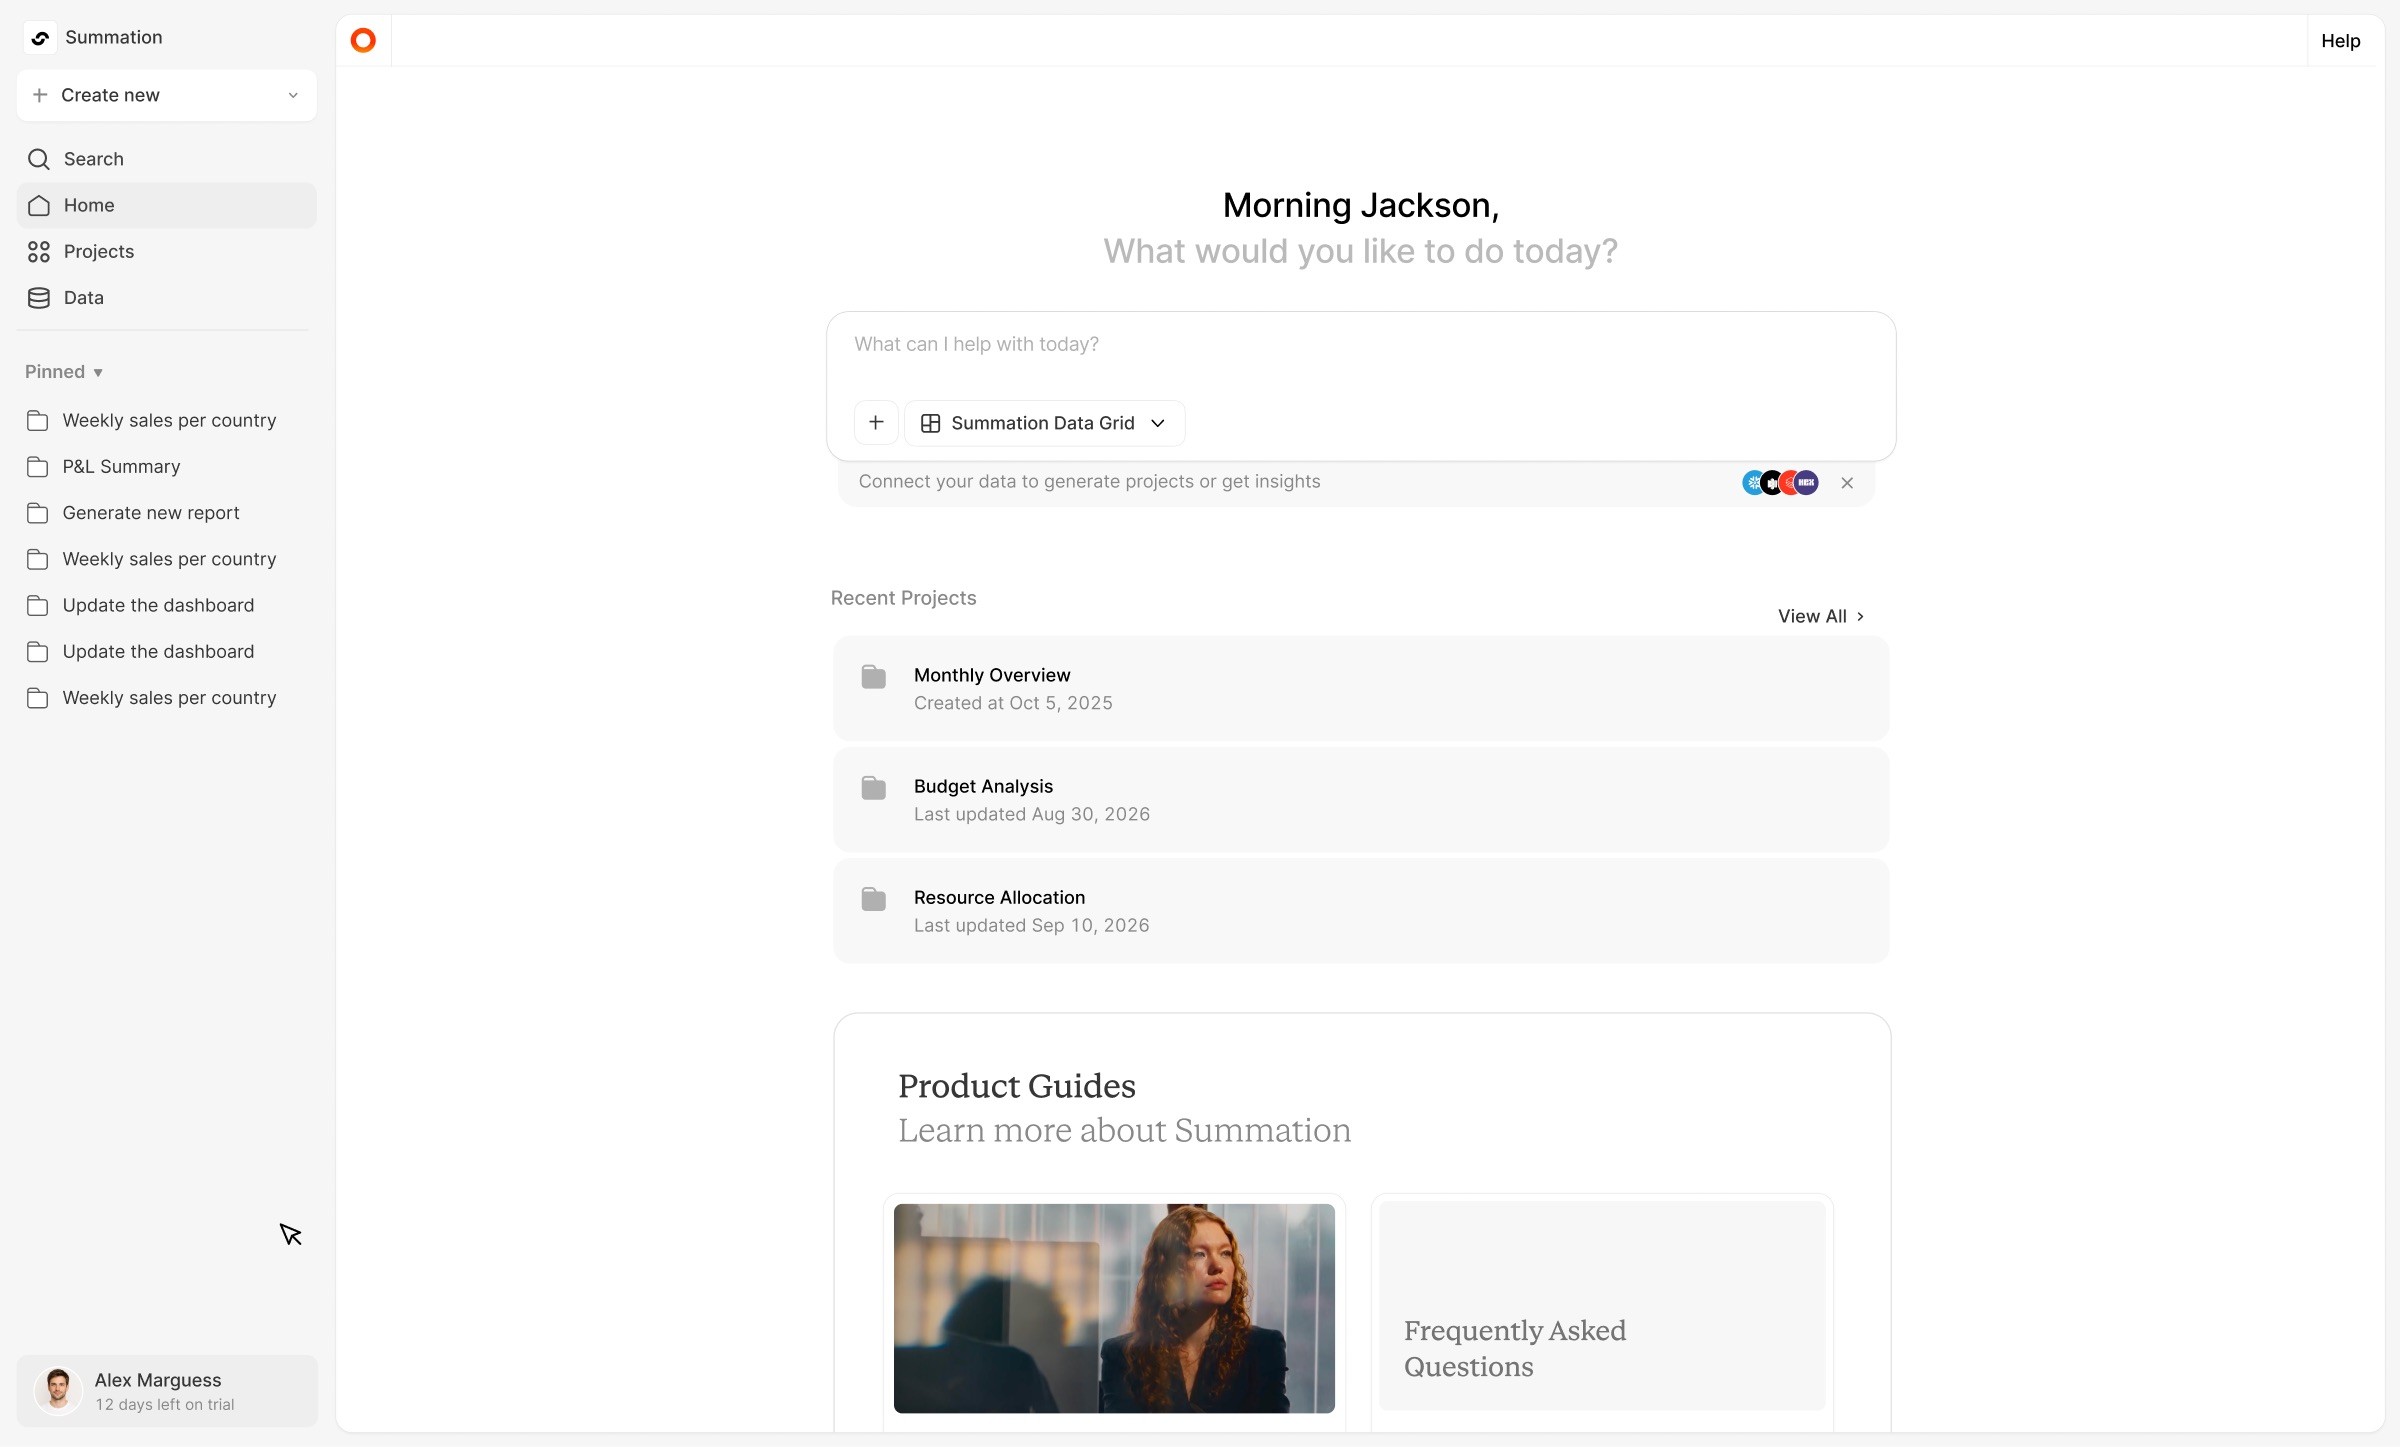The width and height of the screenshot is (2400, 1447).
Task: Click the orange circle icon in top bar
Action: pos(363,40)
